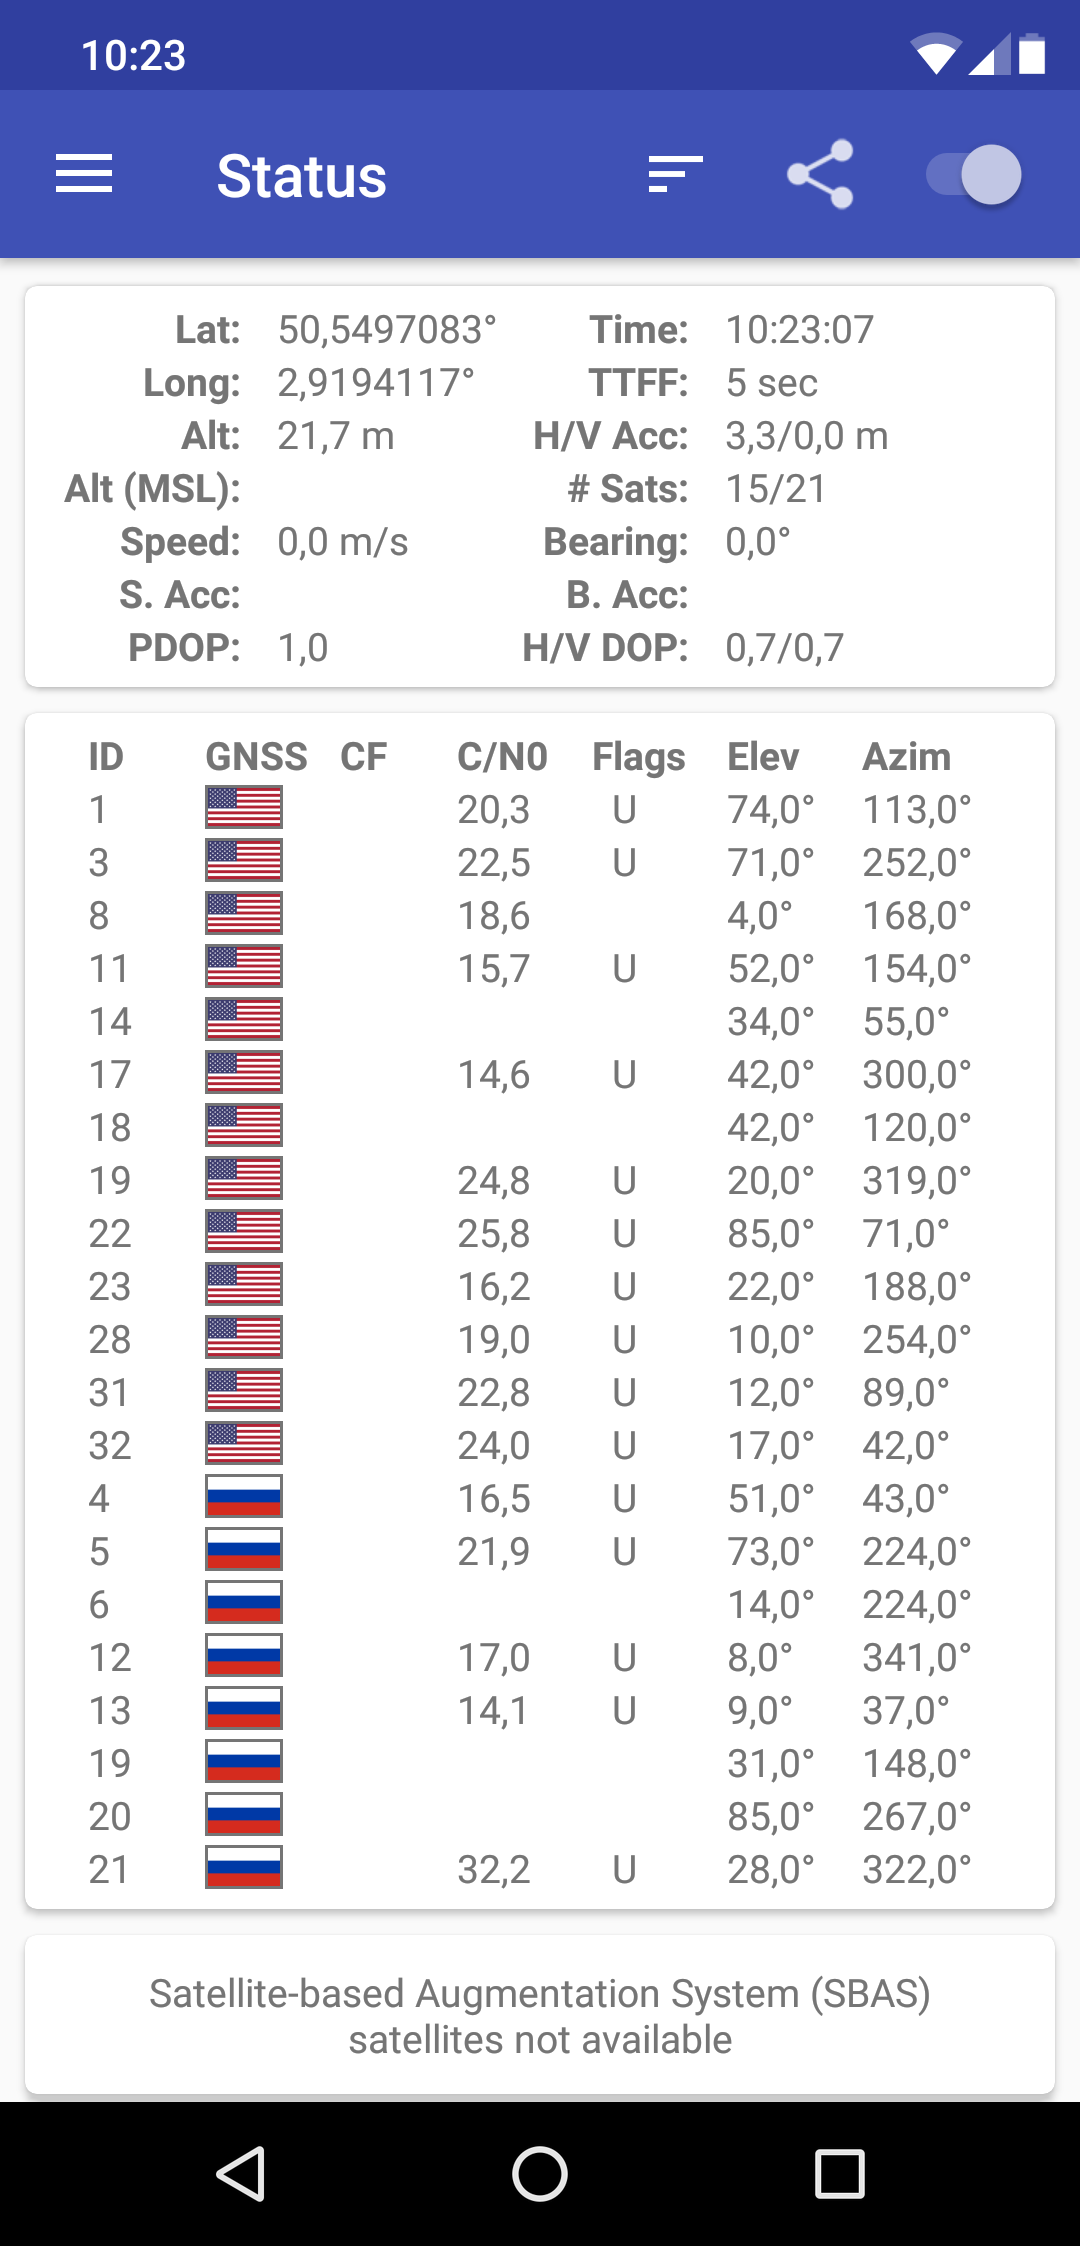Viewport: 1080px width, 2246px height.
Task: Tap the Russian flag for satellite 21
Action: (243, 1868)
